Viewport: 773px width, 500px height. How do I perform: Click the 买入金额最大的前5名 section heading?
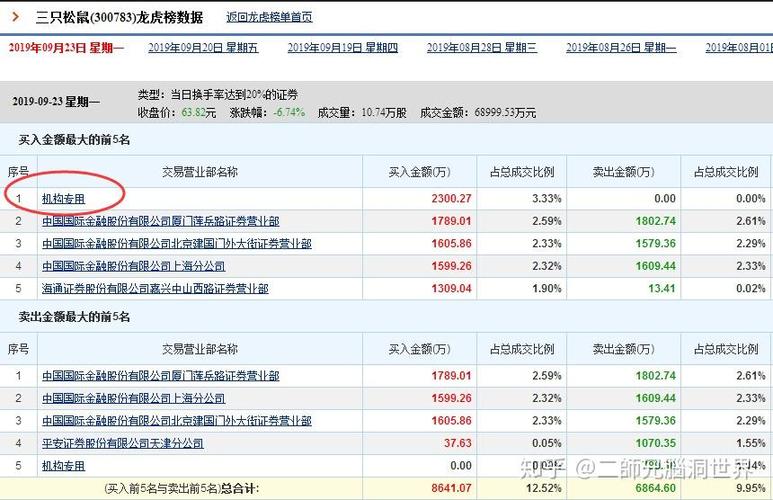pos(74,140)
